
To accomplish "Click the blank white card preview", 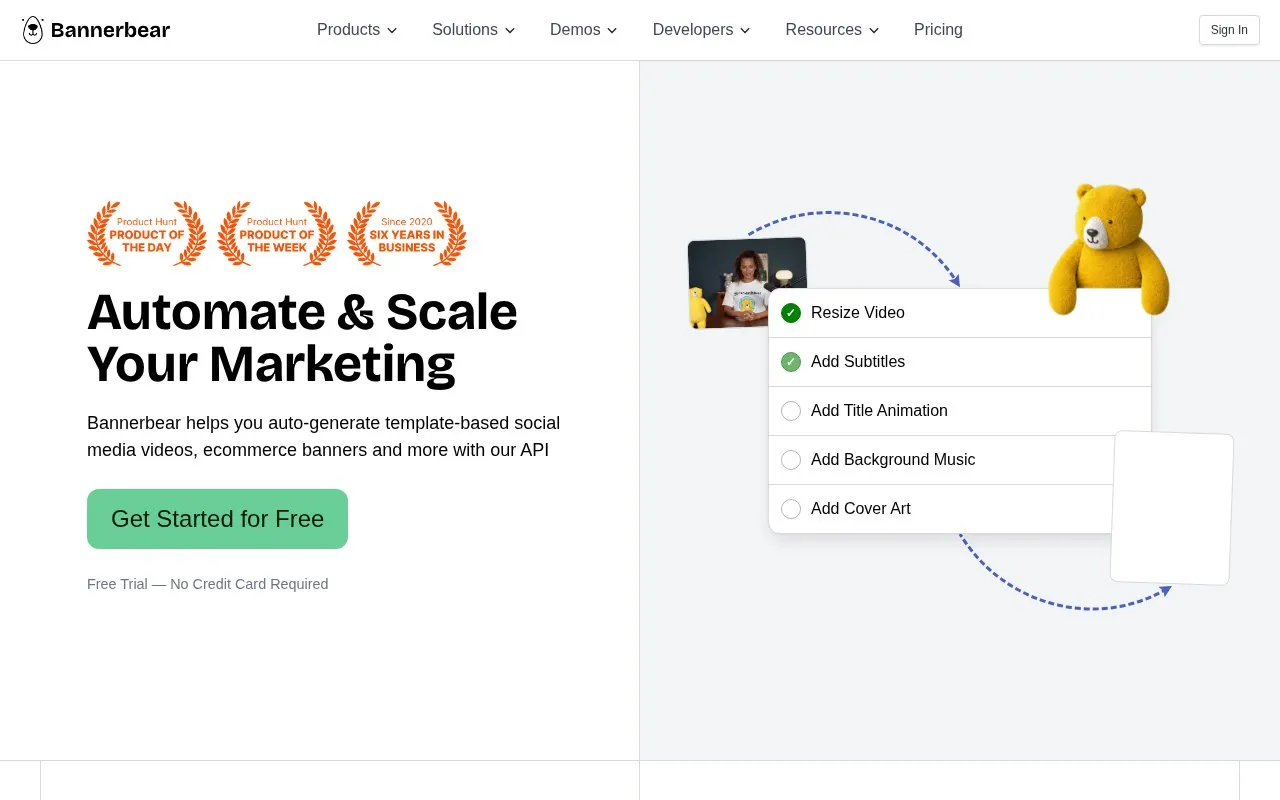I will point(1172,508).
